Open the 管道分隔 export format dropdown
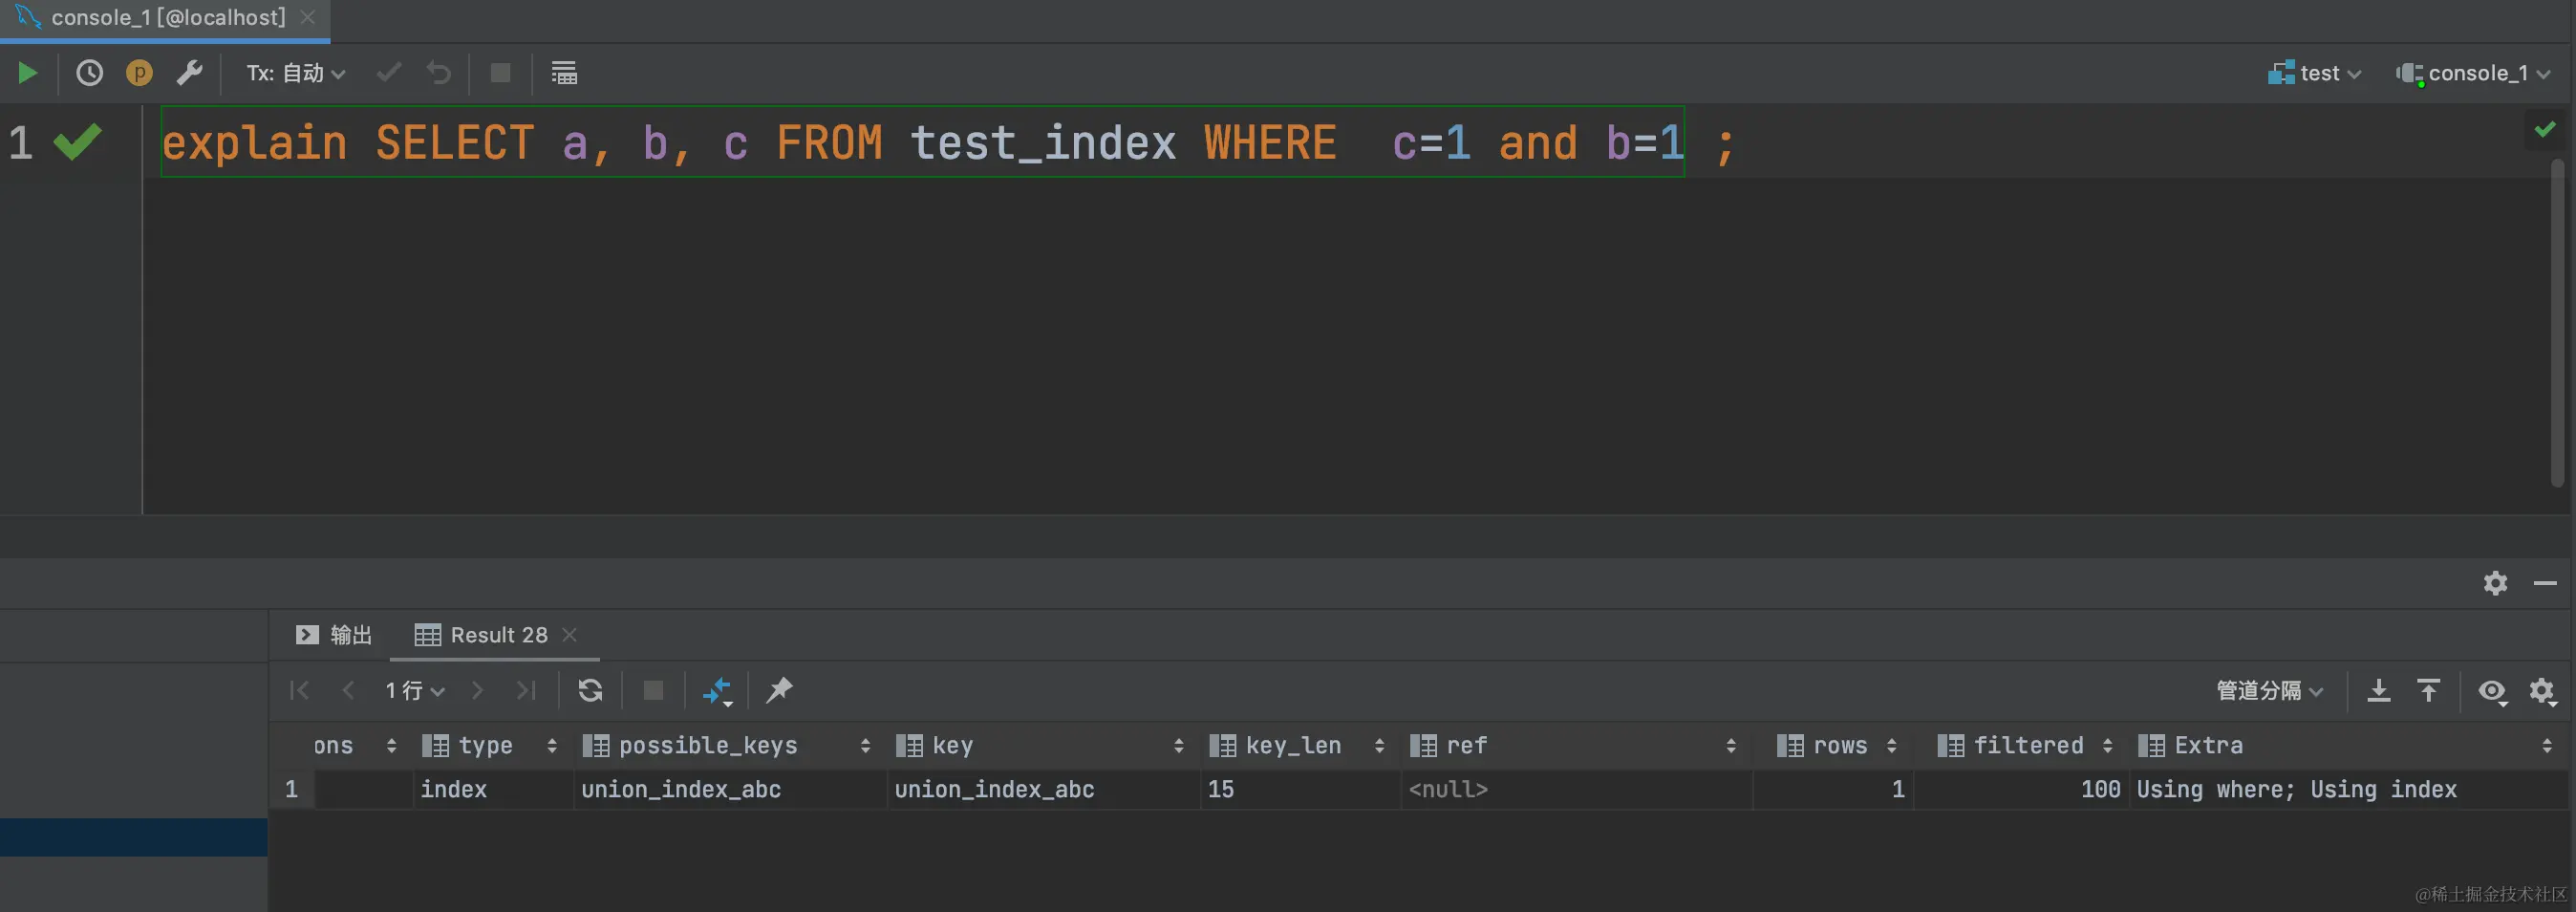Image resolution: width=2576 pixels, height=912 pixels. [2270, 691]
